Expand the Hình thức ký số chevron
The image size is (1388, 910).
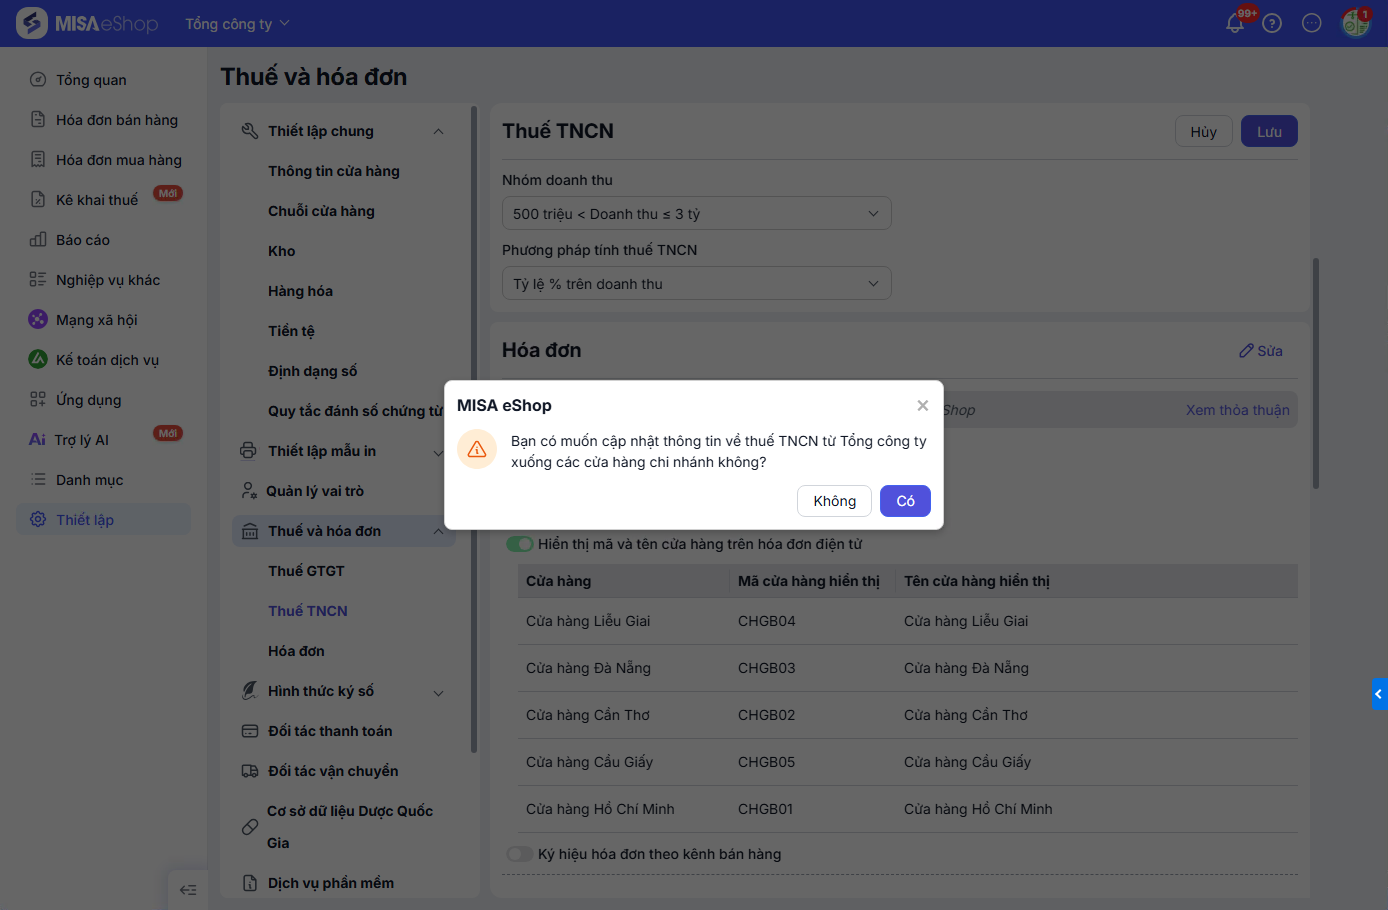click(438, 692)
